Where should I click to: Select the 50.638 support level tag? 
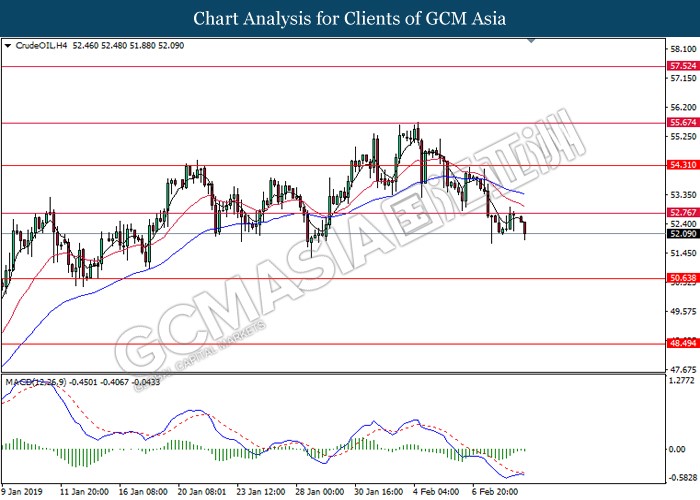click(681, 278)
